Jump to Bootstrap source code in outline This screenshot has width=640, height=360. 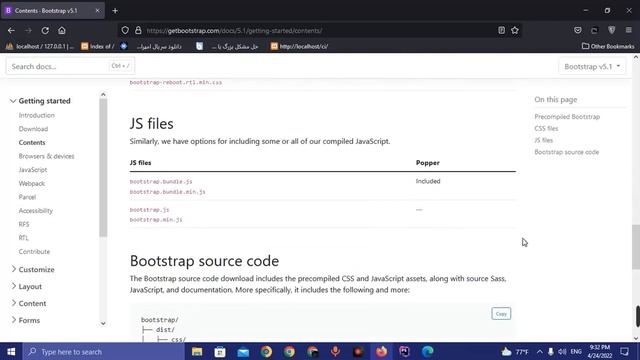point(567,152)
